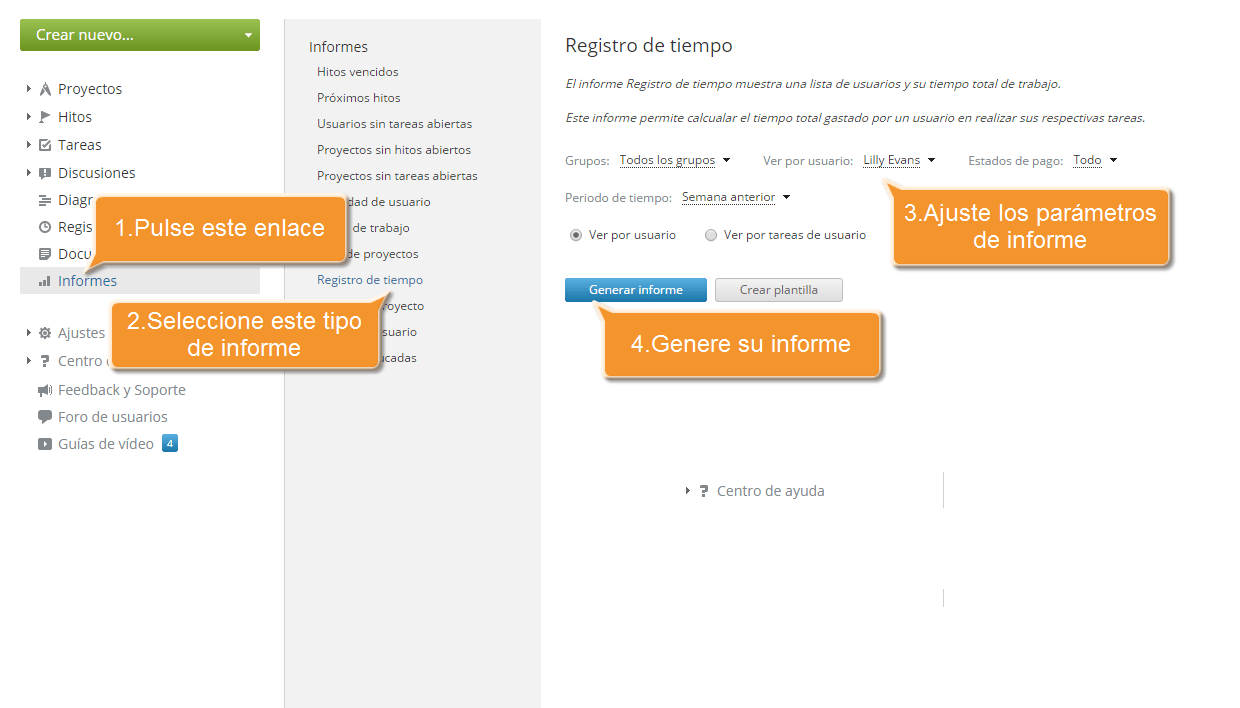Click the Ajustes gear icon

point(45,333)
